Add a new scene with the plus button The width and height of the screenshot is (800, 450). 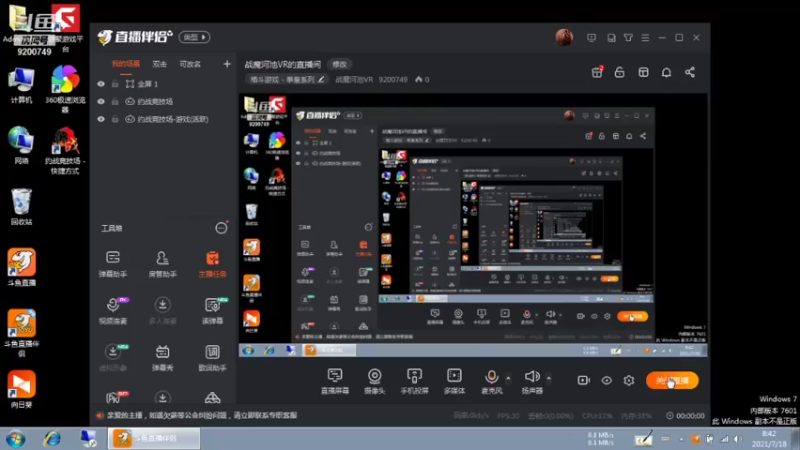pyautogui.click(x=227, y=64)
